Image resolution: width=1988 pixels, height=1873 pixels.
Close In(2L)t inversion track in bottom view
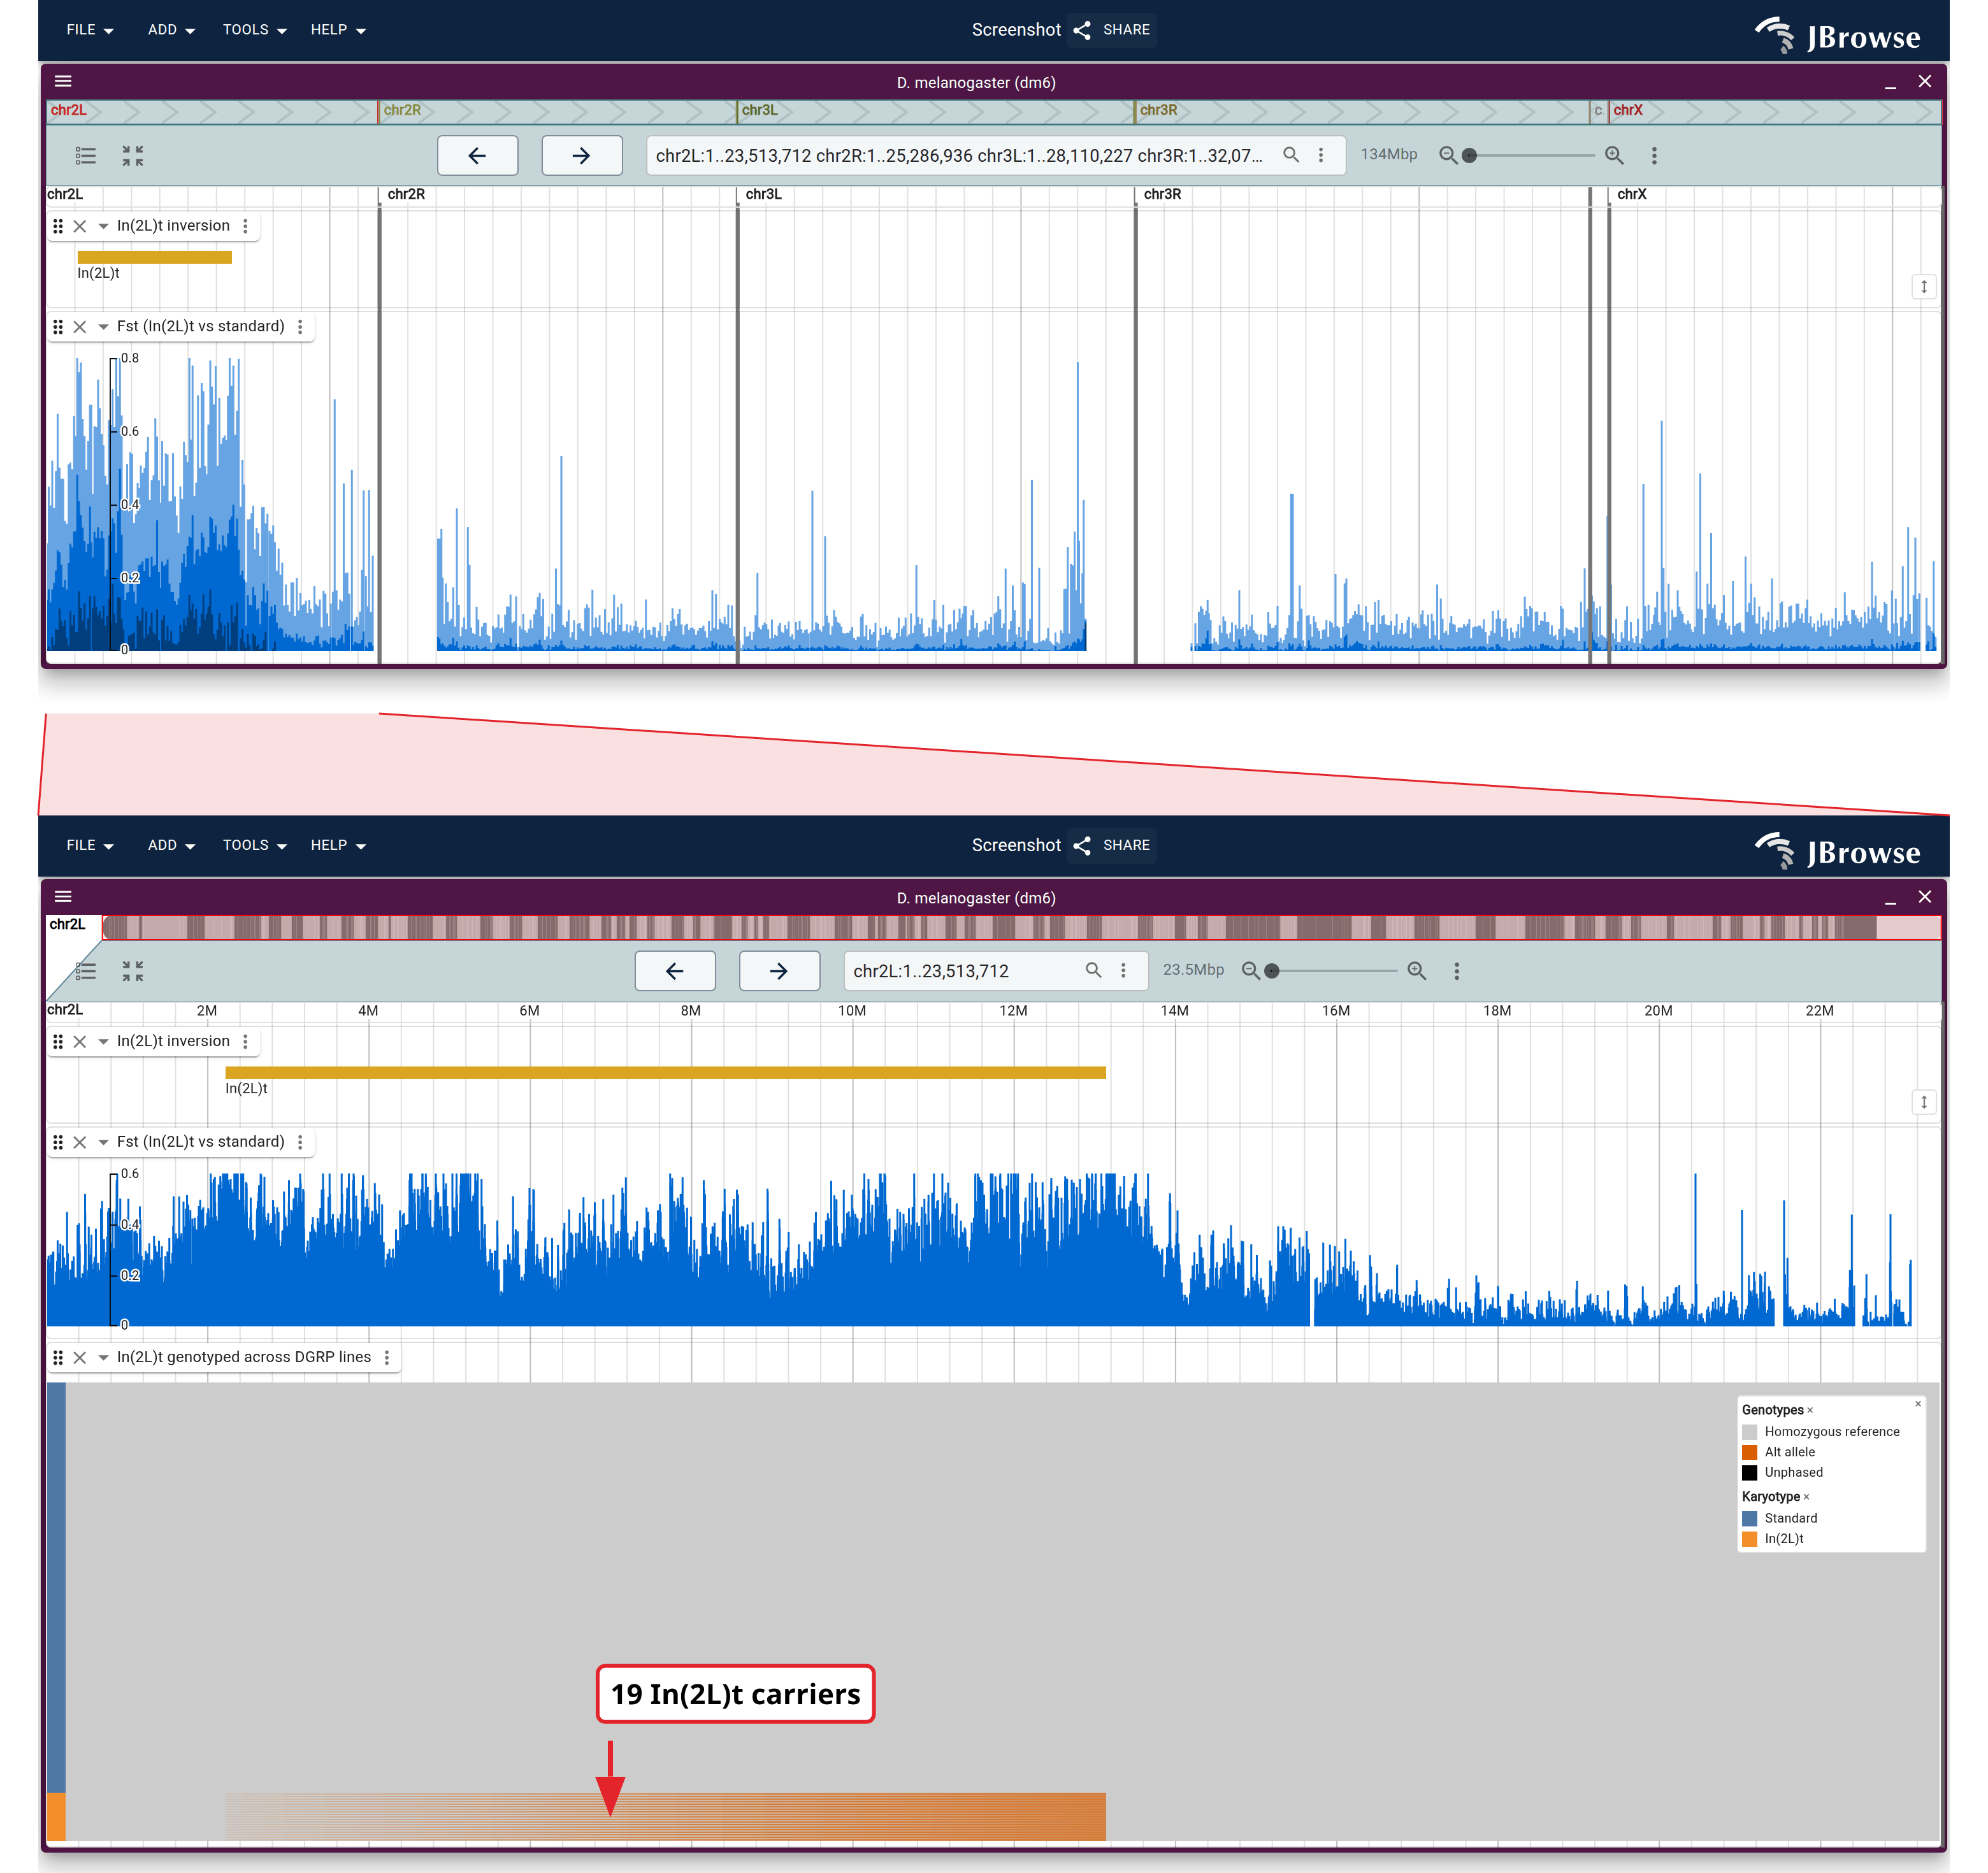[80, 1041]
